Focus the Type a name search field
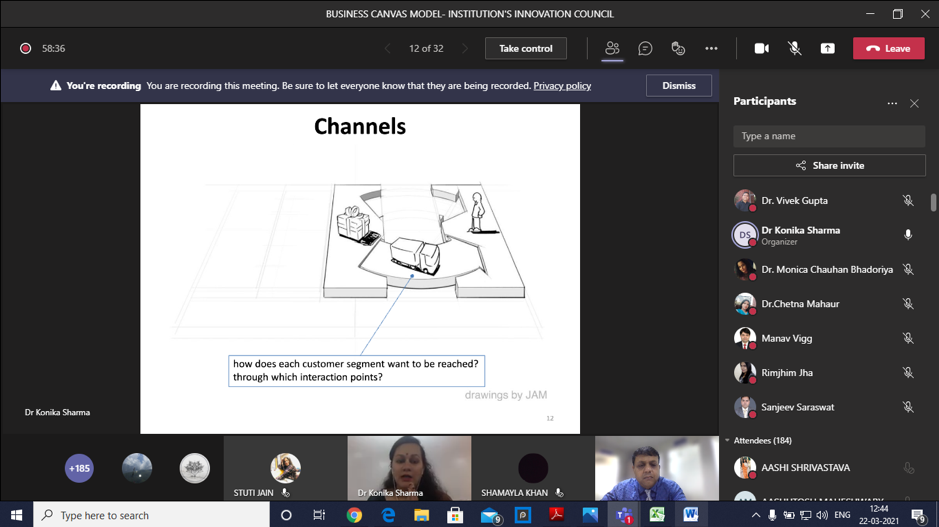The image size is (939, 527). click(x=829, y=136)
